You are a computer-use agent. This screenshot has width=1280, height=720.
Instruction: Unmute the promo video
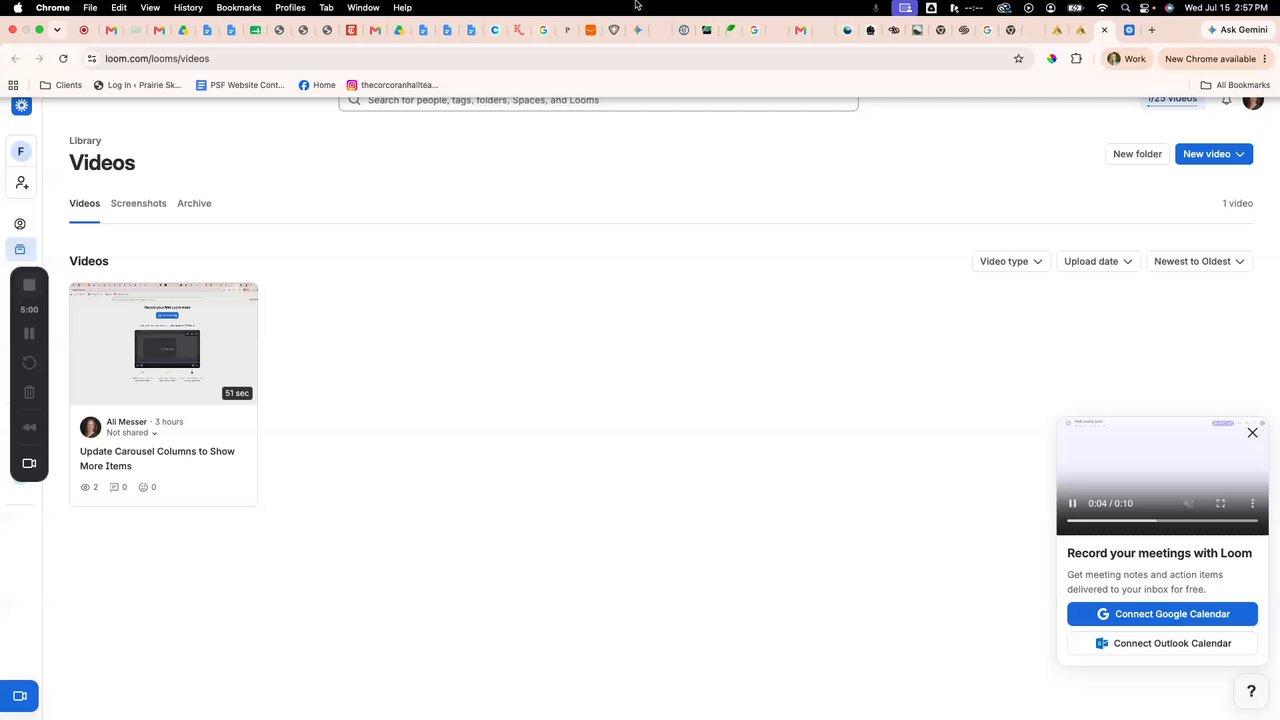click(1189, 504)
